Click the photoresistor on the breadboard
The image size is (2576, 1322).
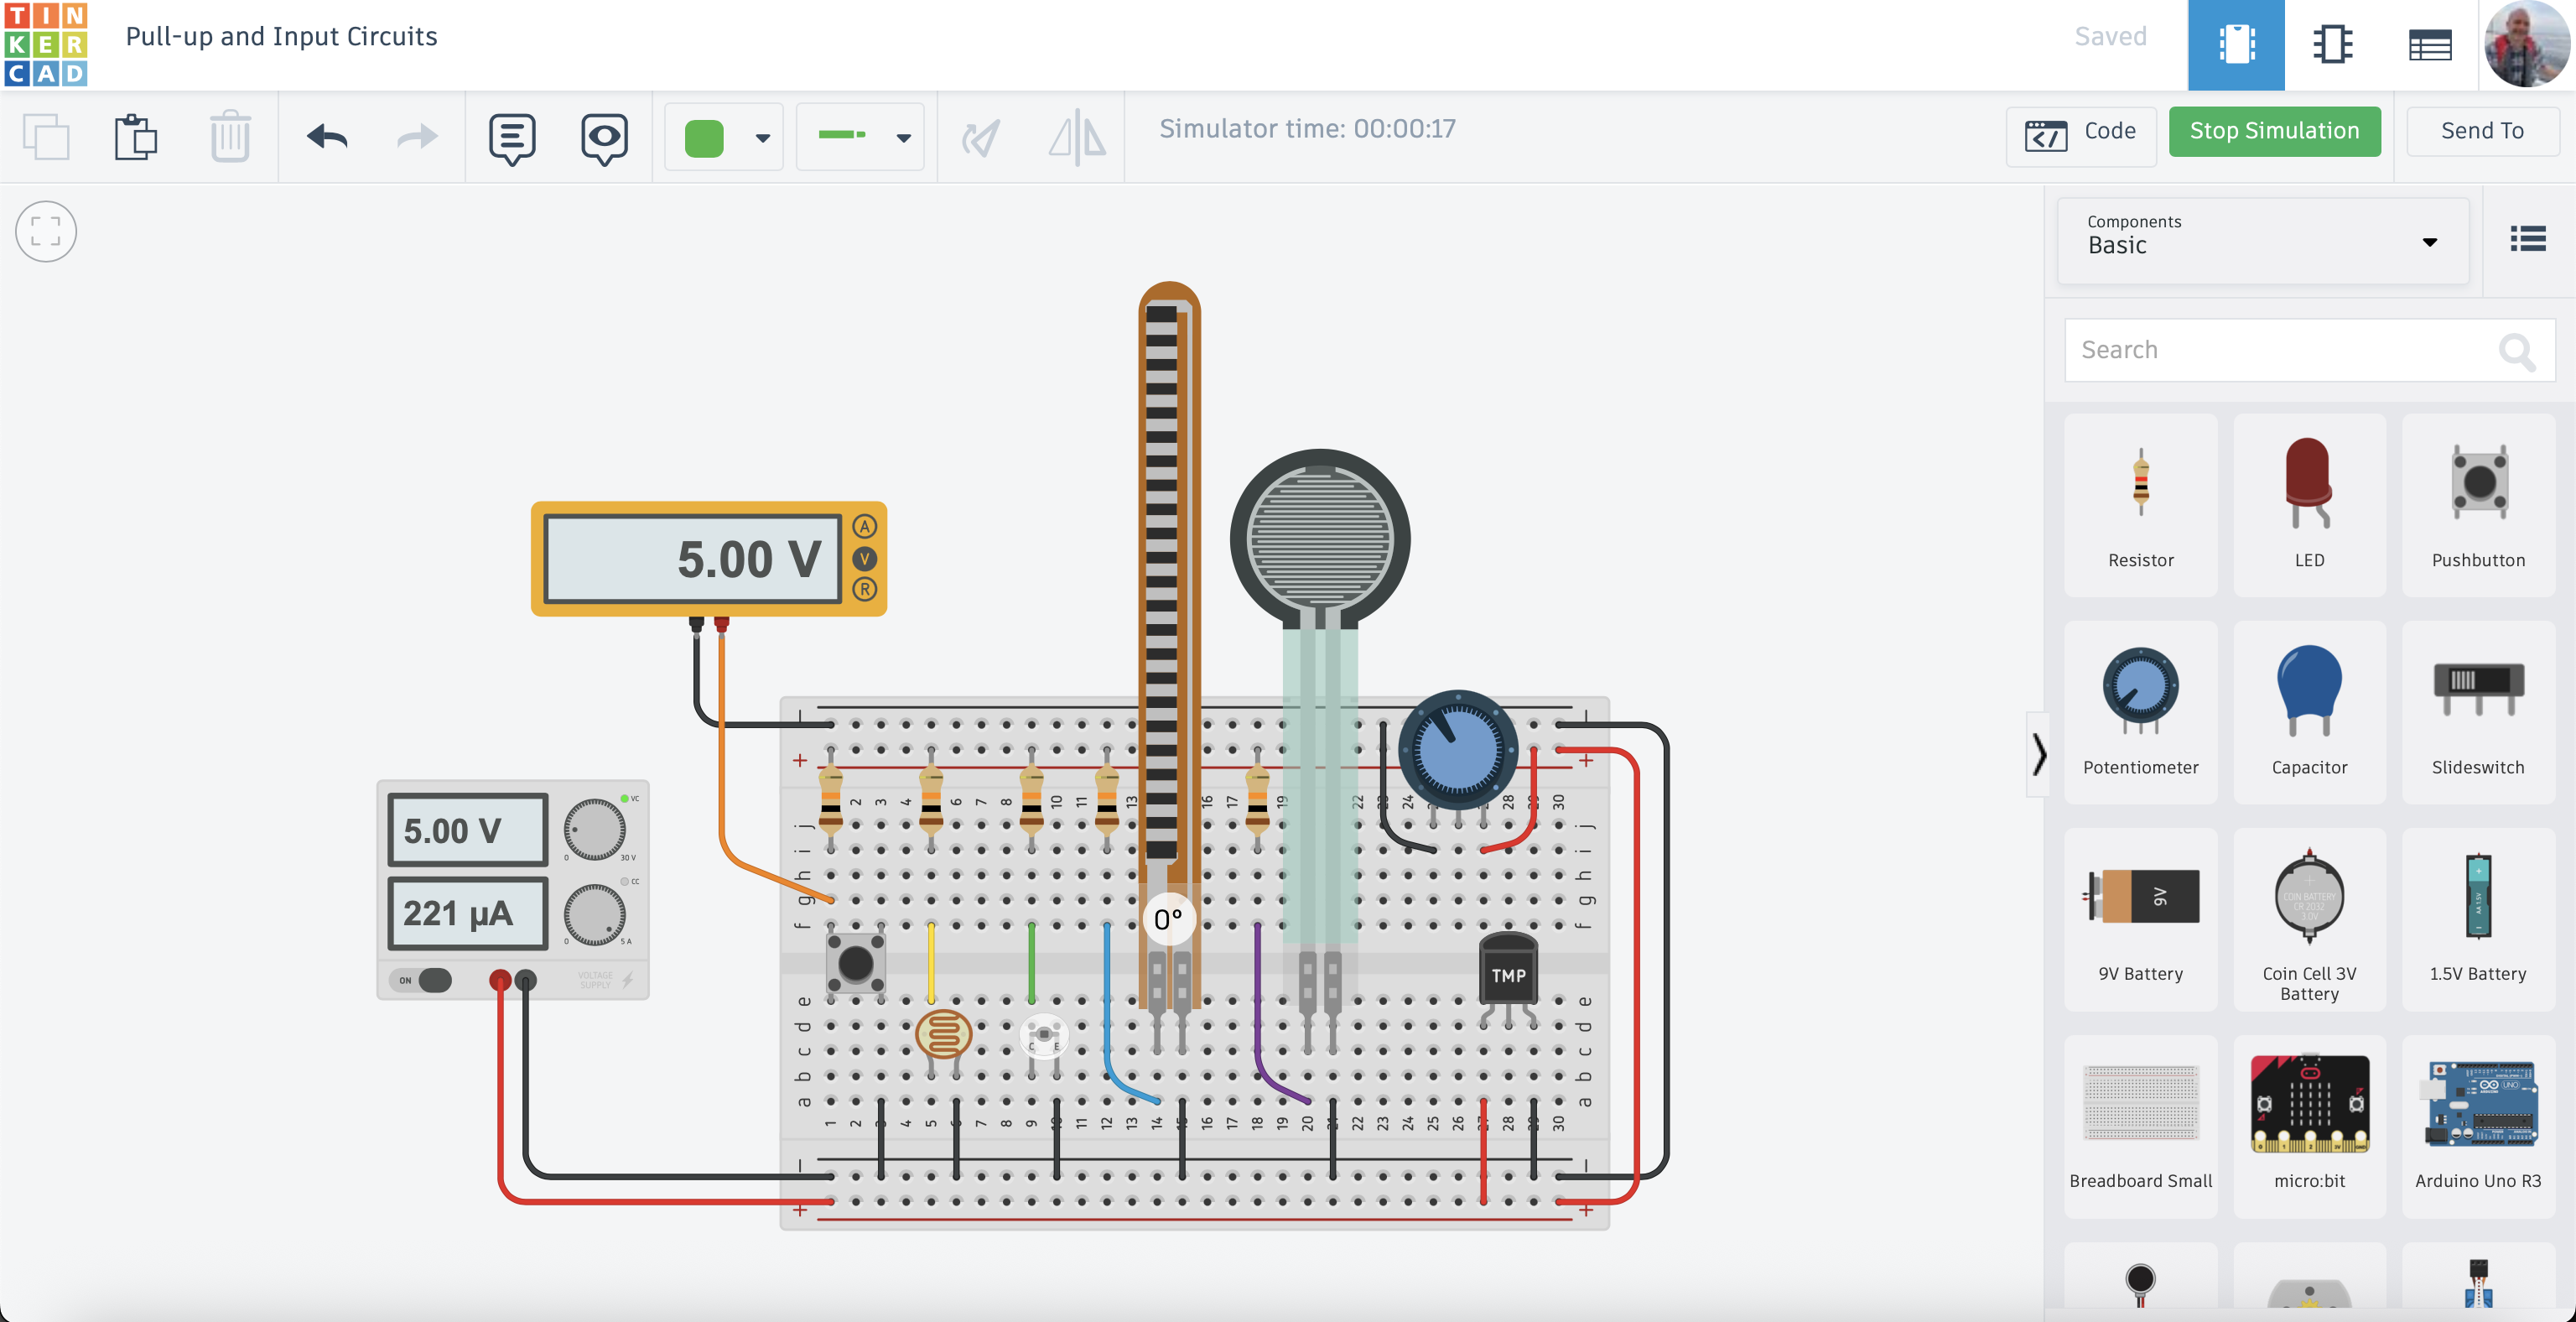tap(943, 1034)
